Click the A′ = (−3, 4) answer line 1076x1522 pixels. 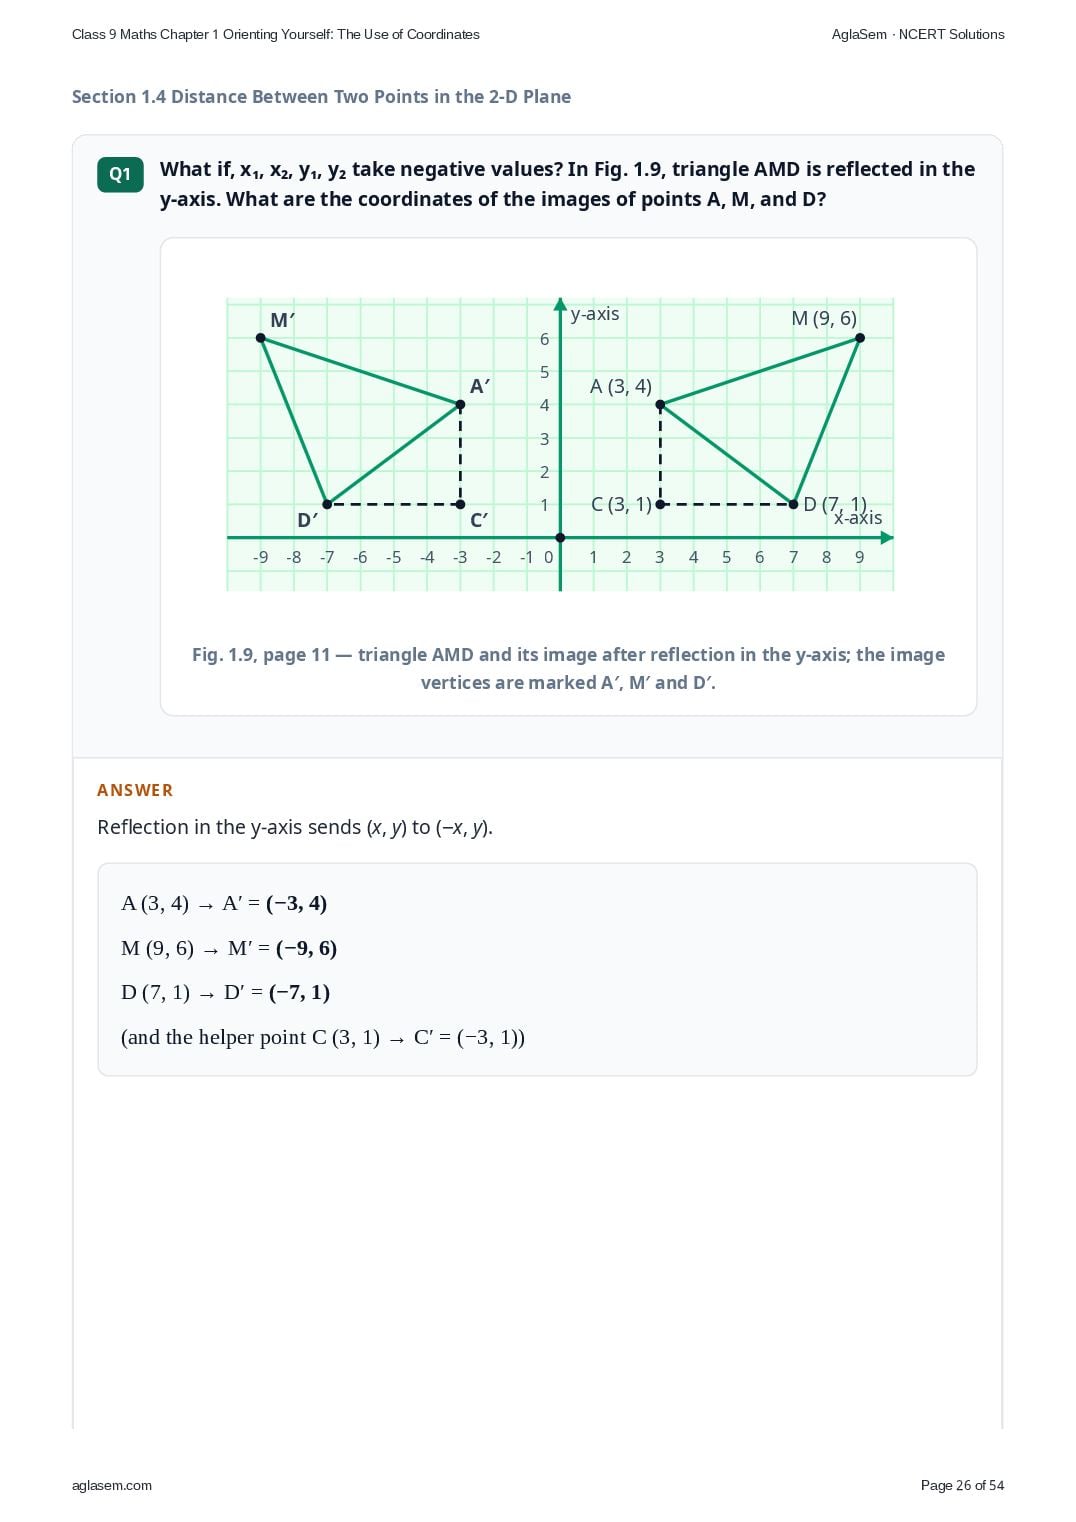pos(224,903)
